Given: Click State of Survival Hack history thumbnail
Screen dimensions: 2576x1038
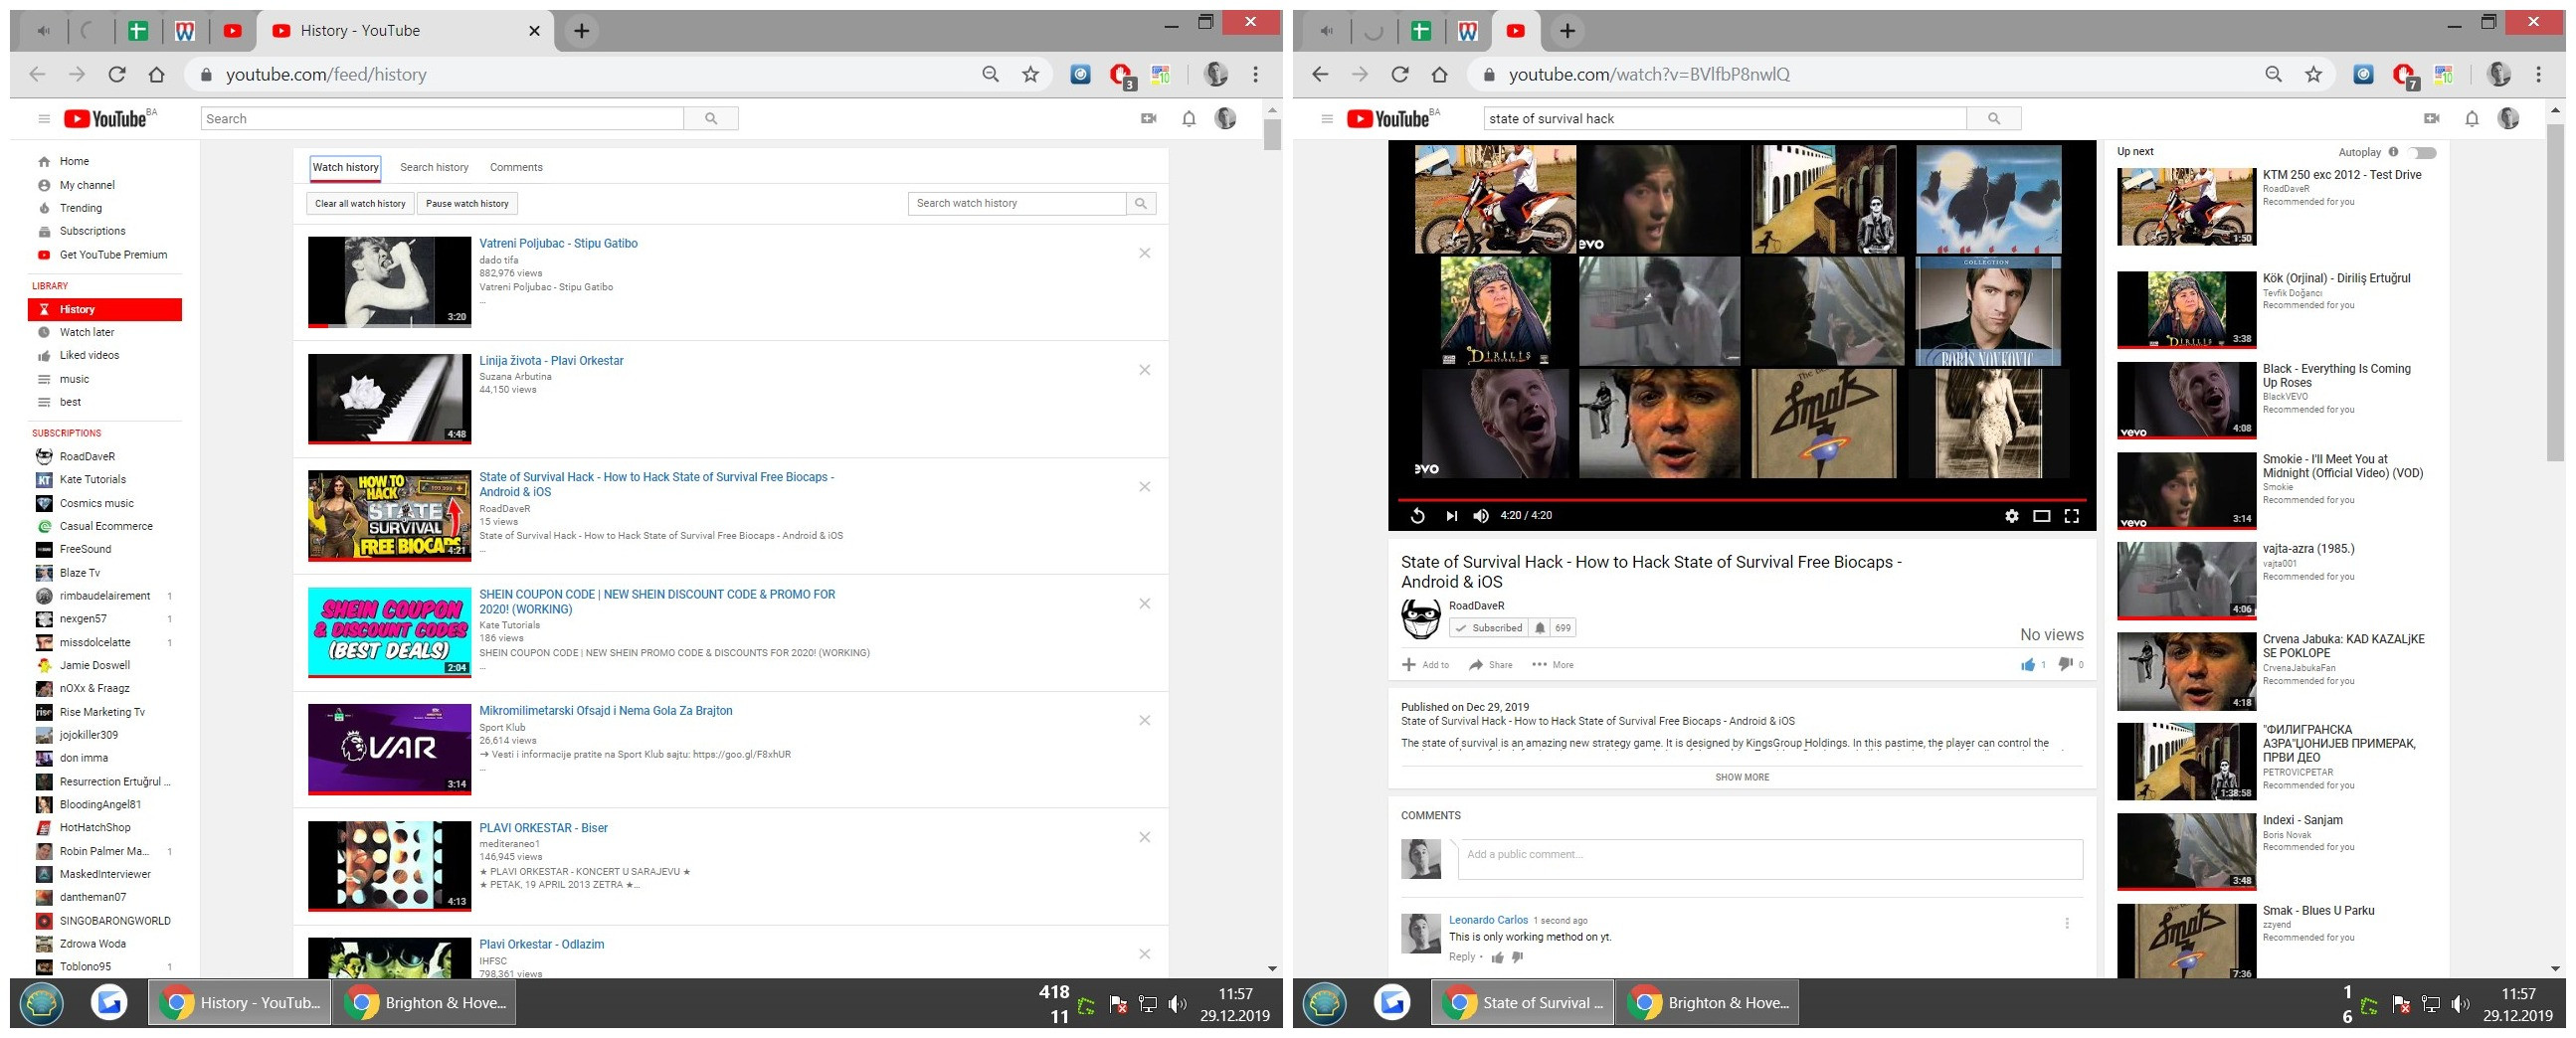Looking at the screenshot, I should point(389,515).
